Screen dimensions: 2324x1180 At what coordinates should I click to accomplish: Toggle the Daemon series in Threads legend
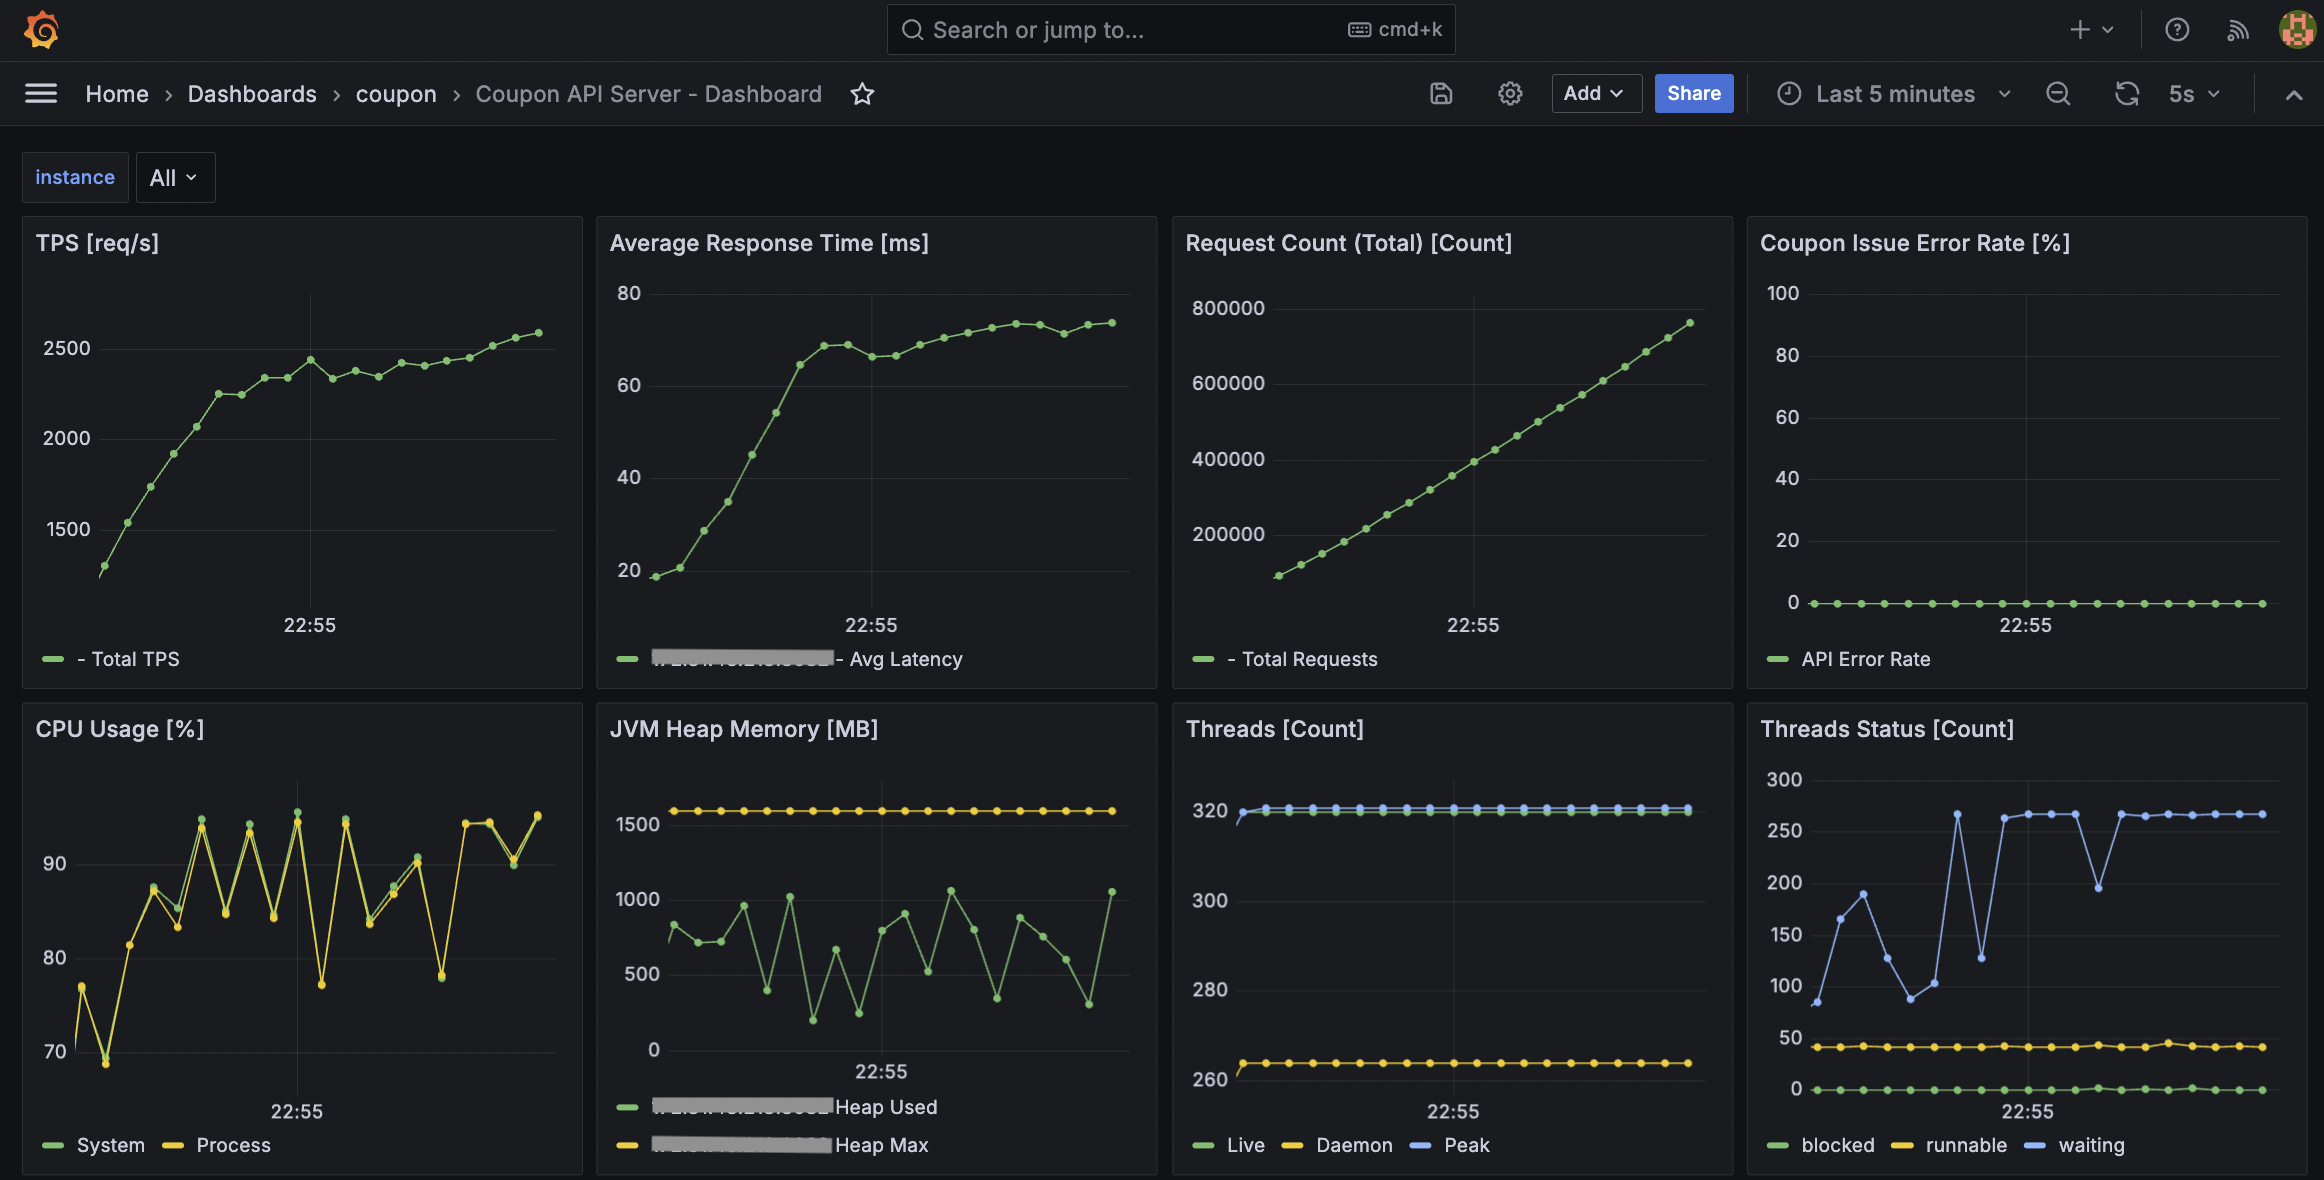pyautogui.click(x=1354, y=1145)
